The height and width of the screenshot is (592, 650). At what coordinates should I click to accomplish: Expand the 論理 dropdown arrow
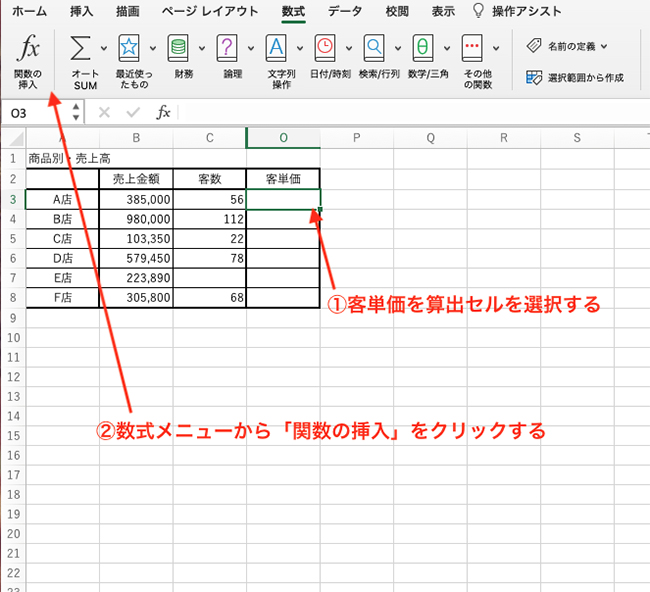tap(251, 49)
